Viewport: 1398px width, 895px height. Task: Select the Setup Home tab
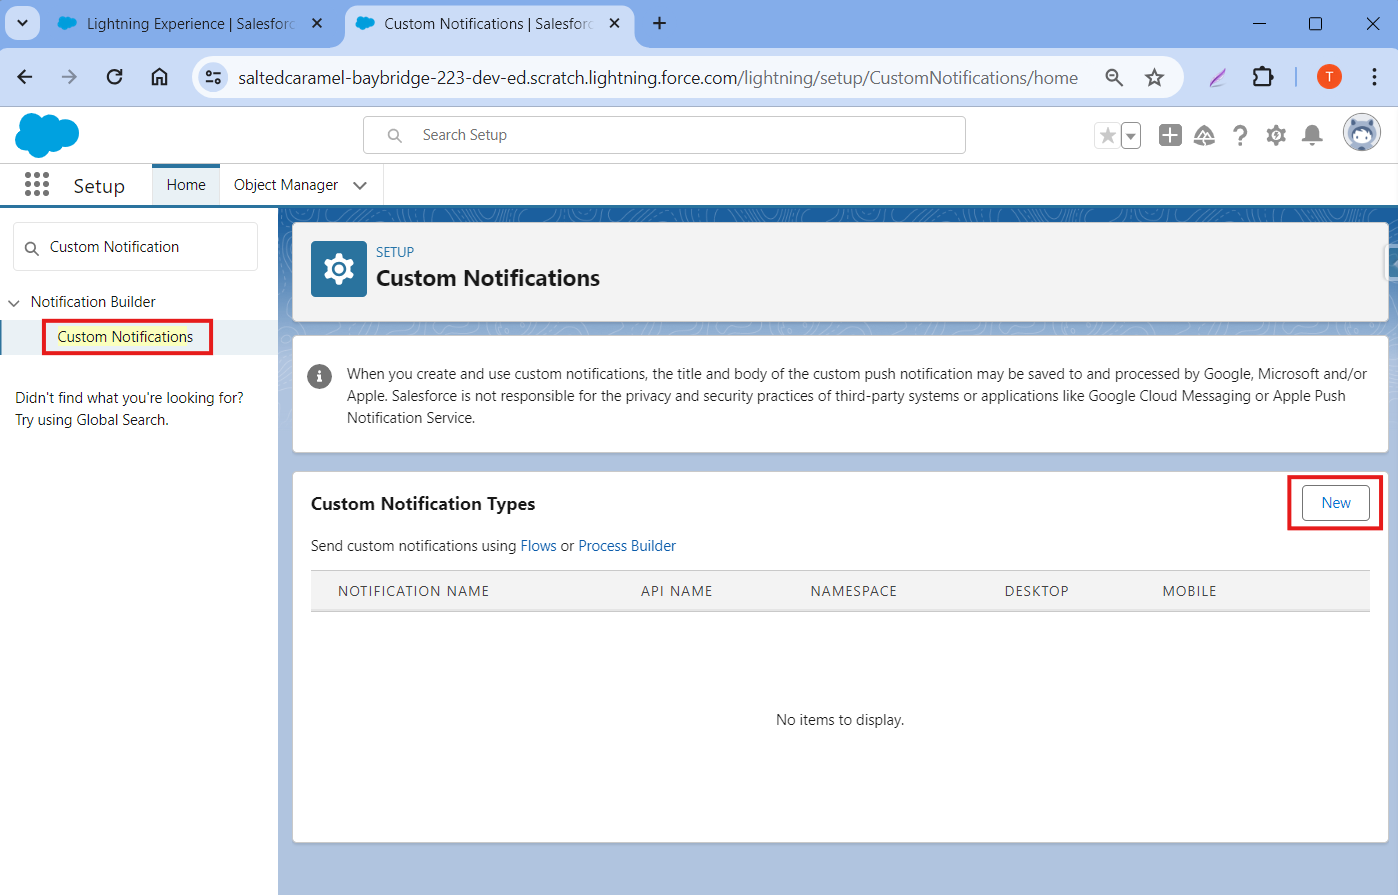pos(186,185)
